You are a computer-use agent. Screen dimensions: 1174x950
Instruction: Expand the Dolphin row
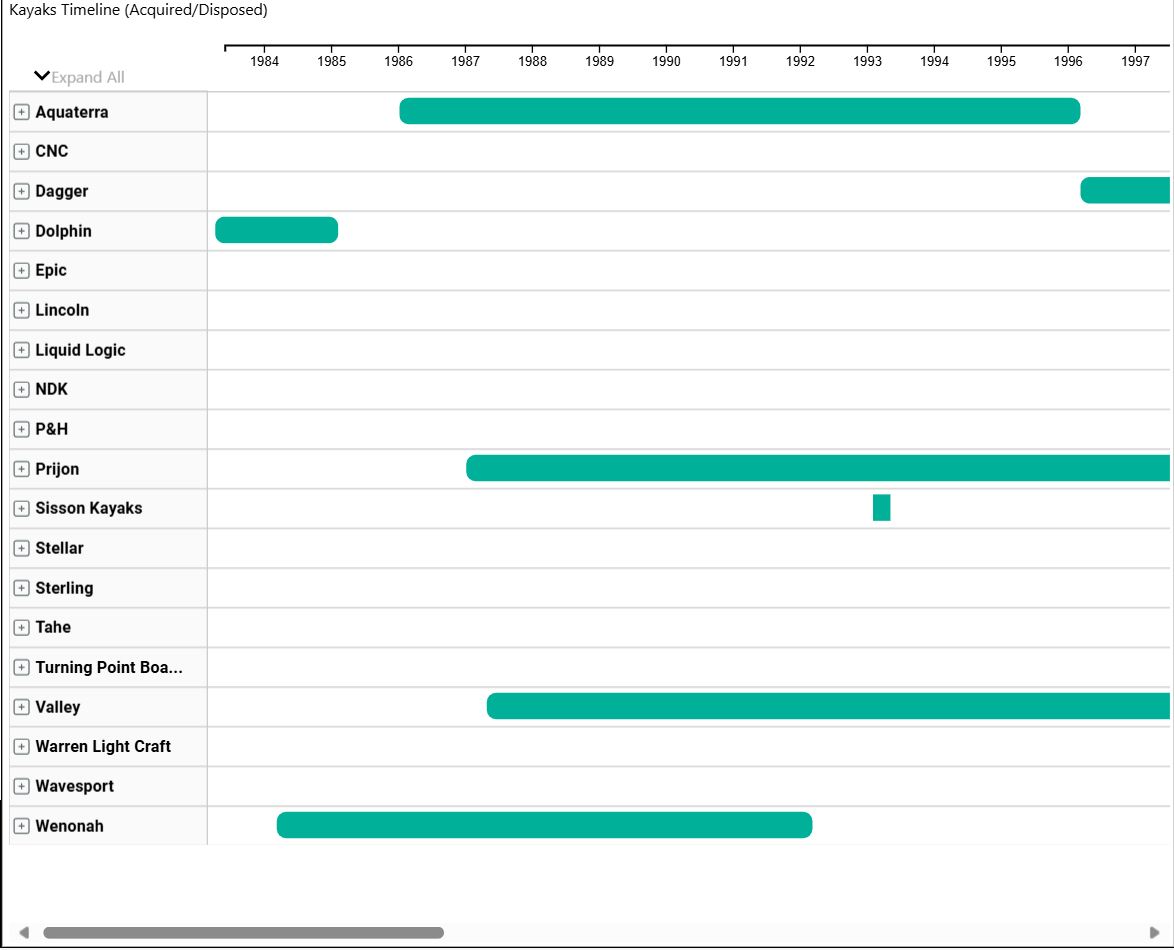(22, 231)
